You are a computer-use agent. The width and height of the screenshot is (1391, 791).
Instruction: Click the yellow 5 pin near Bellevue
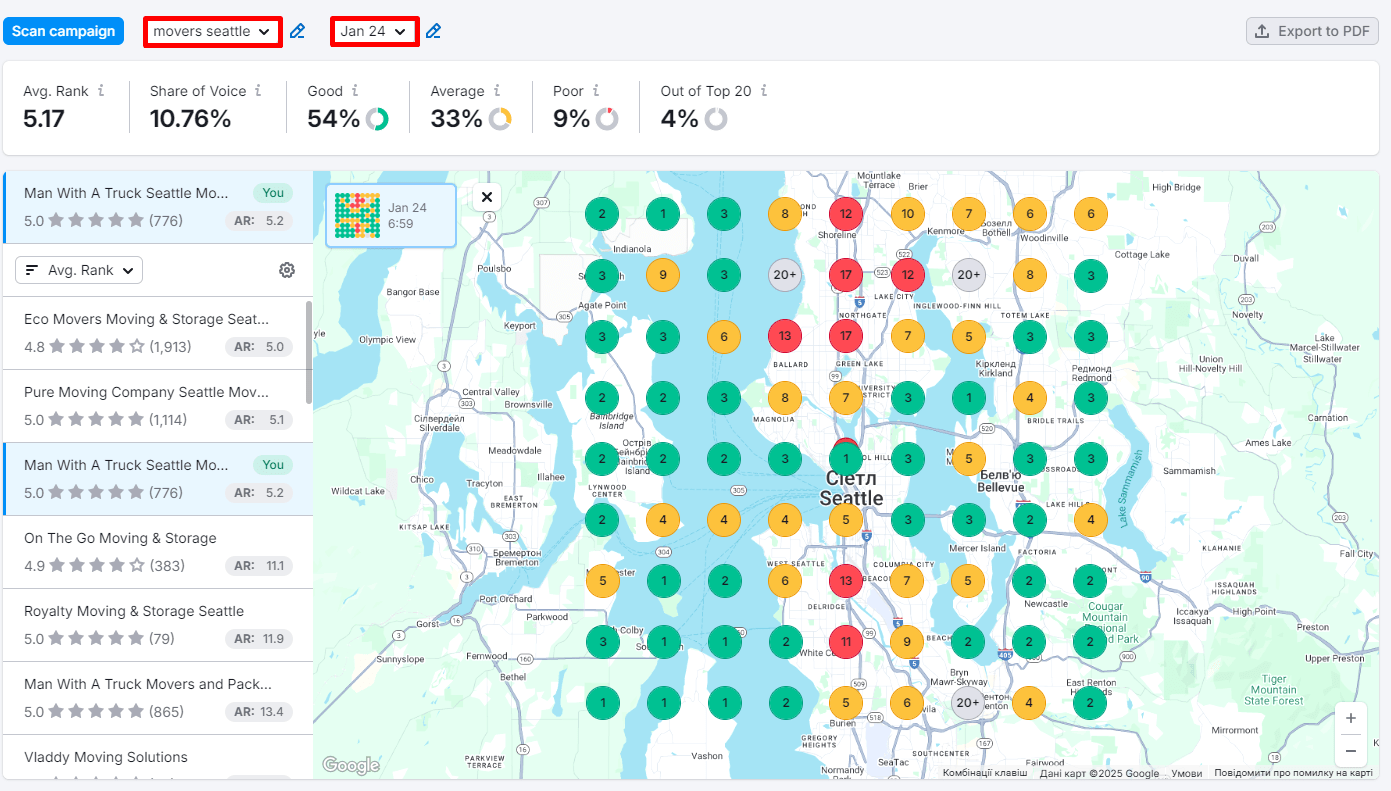pos(968,459)
